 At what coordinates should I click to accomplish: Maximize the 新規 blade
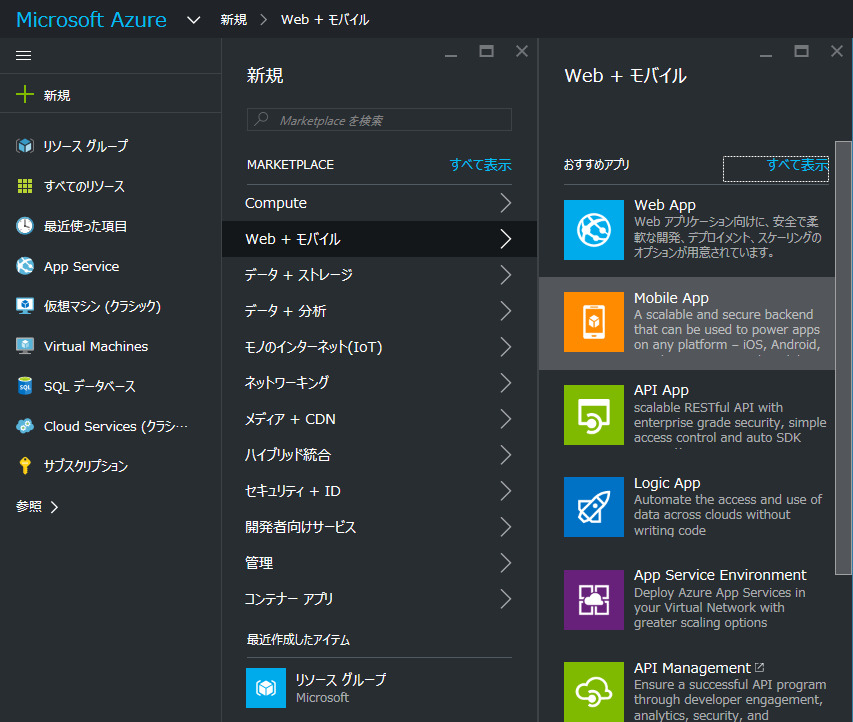[x=486, y=51]
